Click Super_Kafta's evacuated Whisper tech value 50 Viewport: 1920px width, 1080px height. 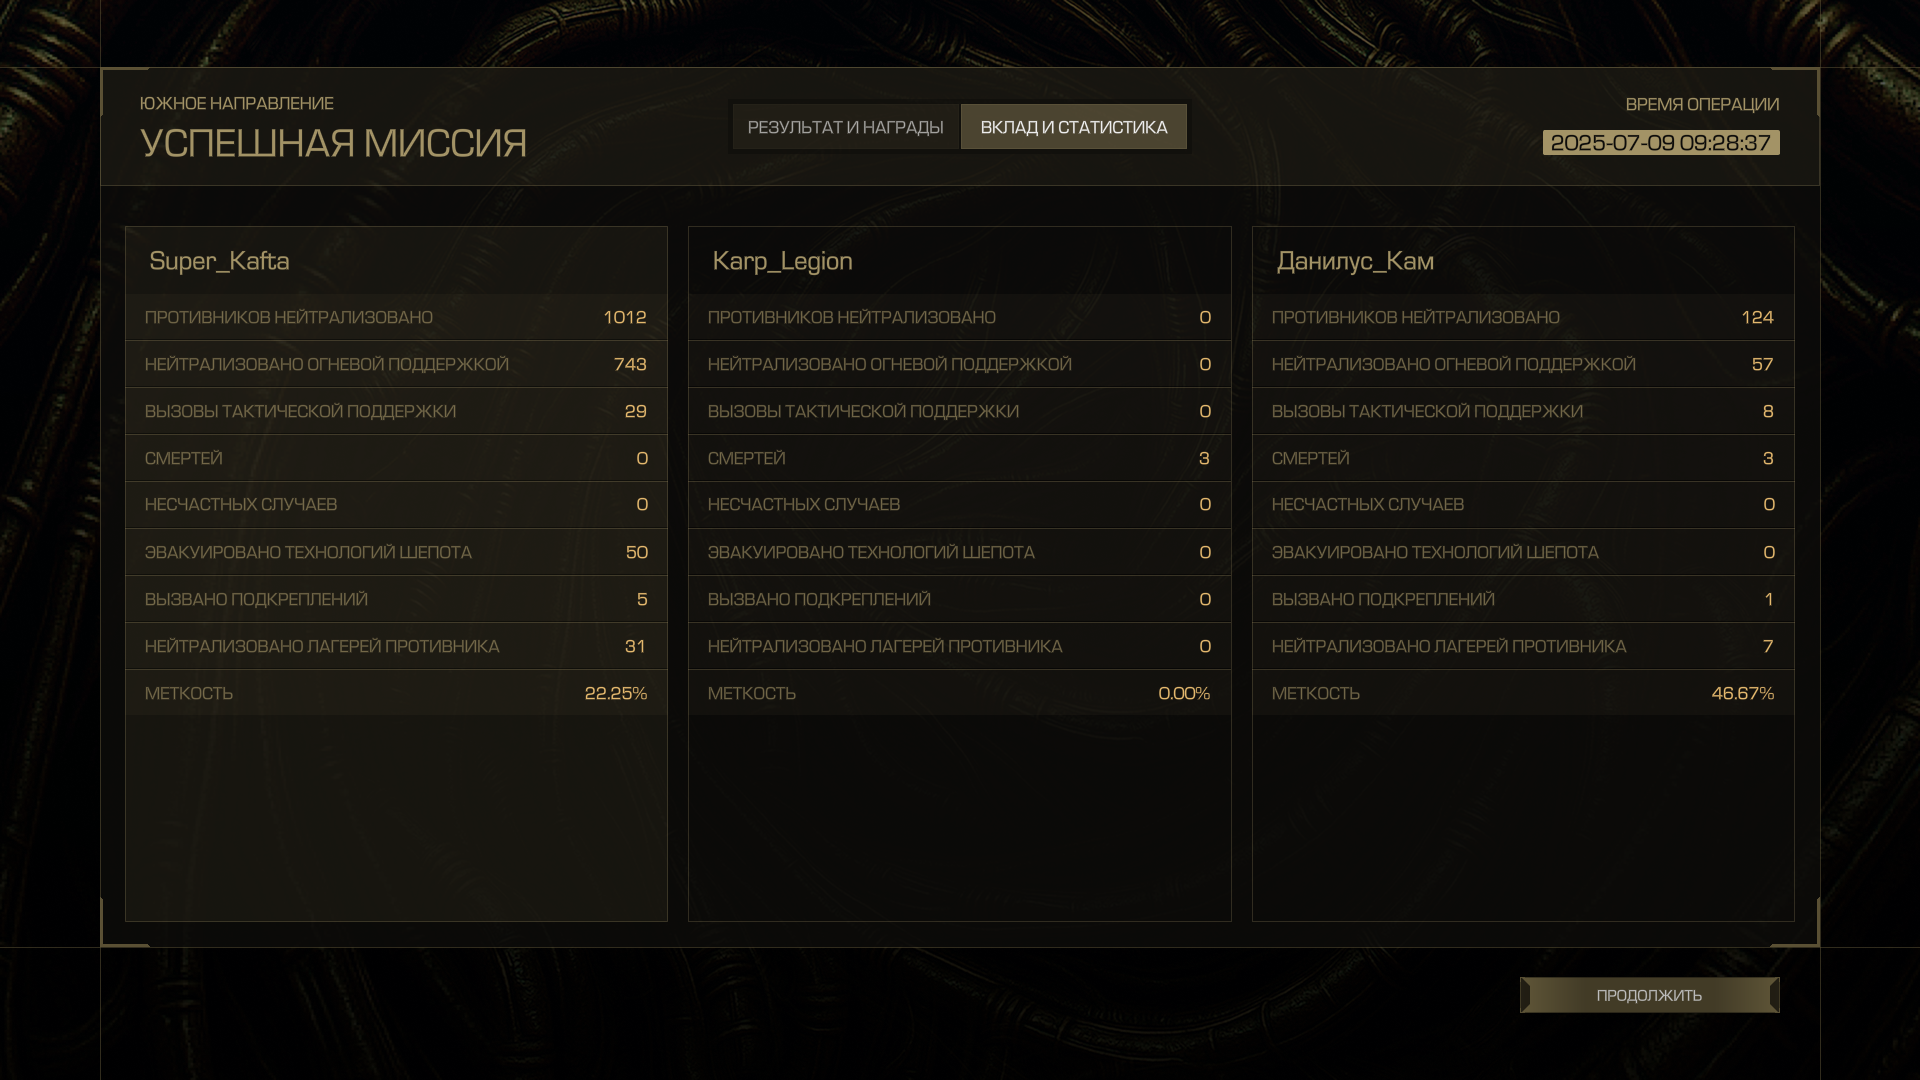click(x=637, y=552)
